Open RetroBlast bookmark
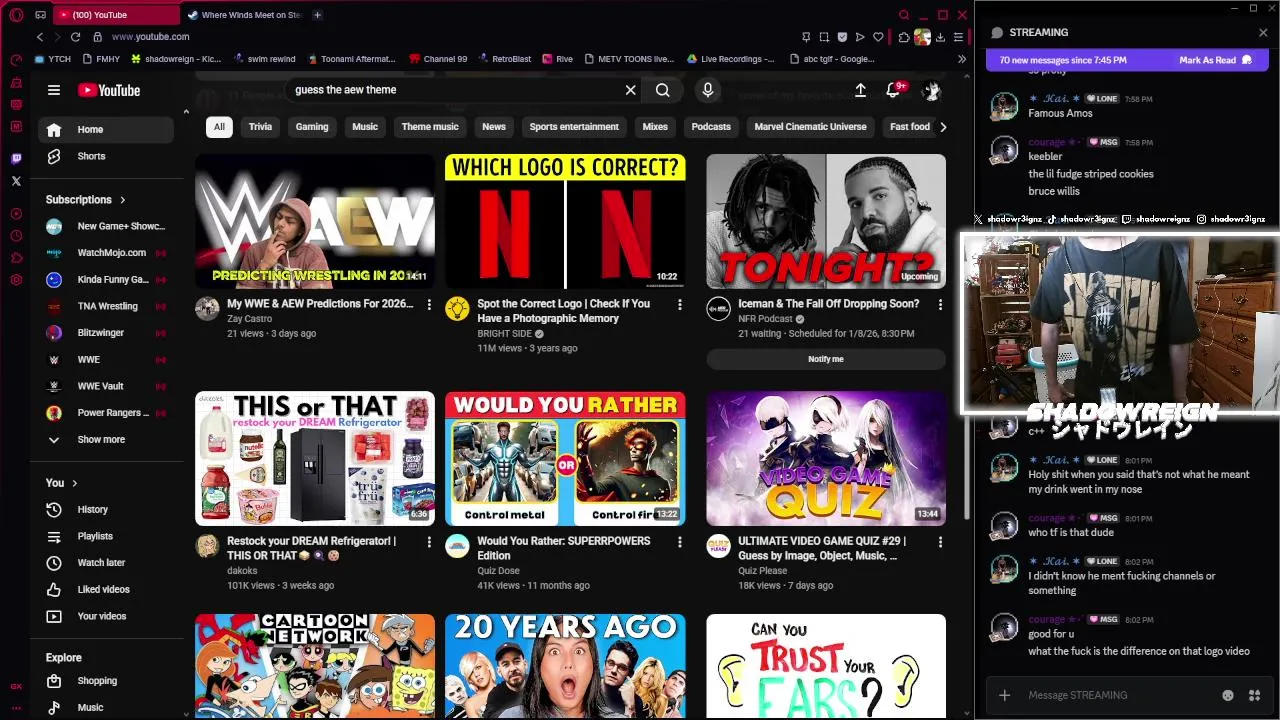1280x720 pixels. (x=504, y=59)
